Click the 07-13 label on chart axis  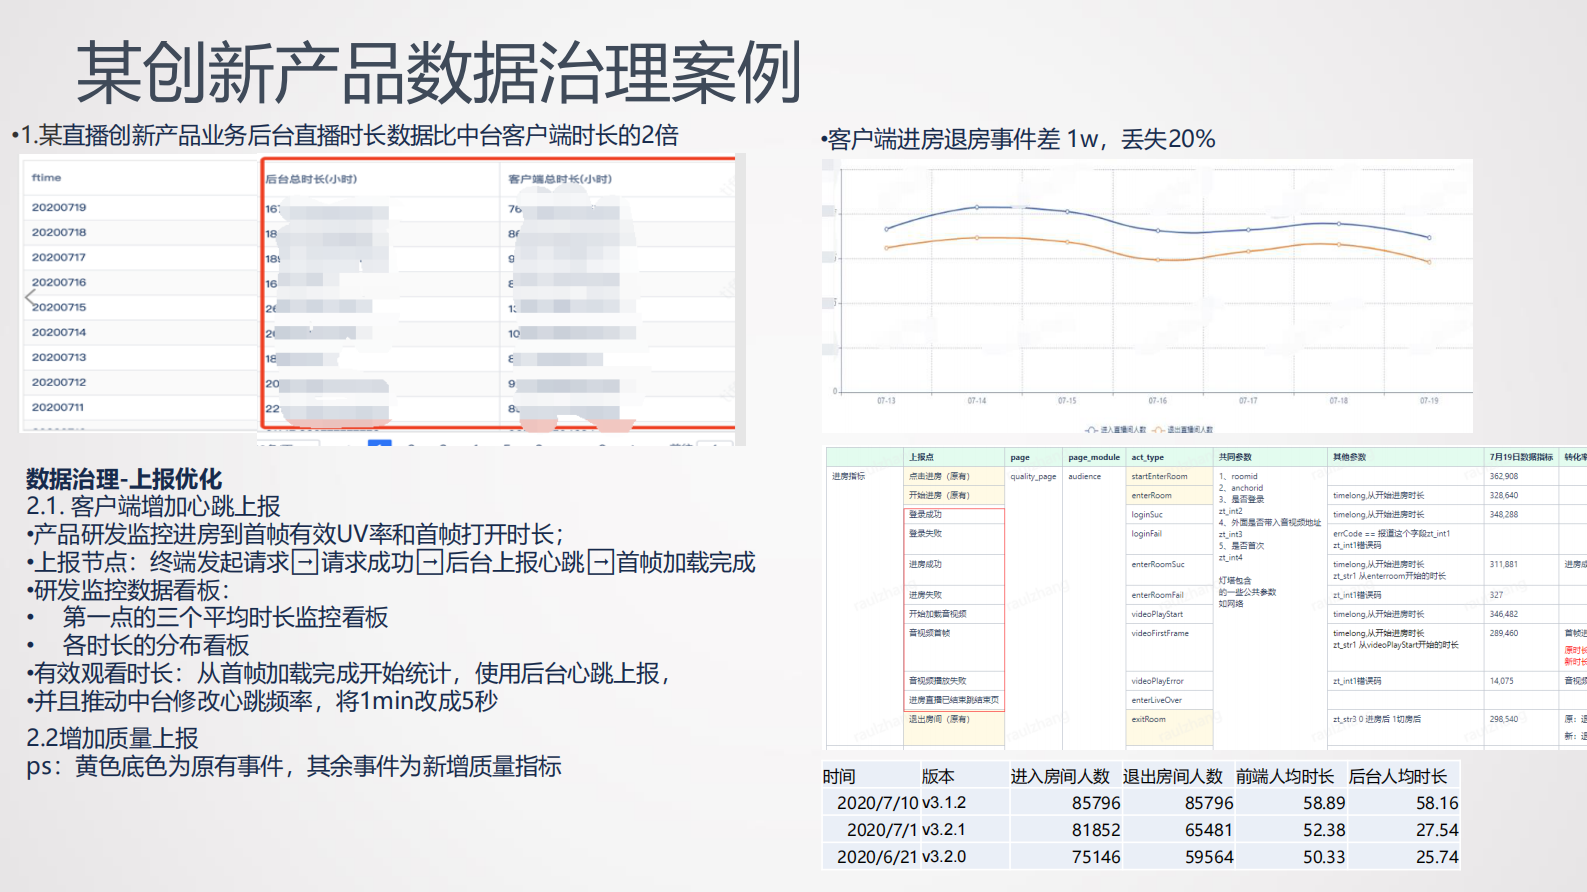886,401
